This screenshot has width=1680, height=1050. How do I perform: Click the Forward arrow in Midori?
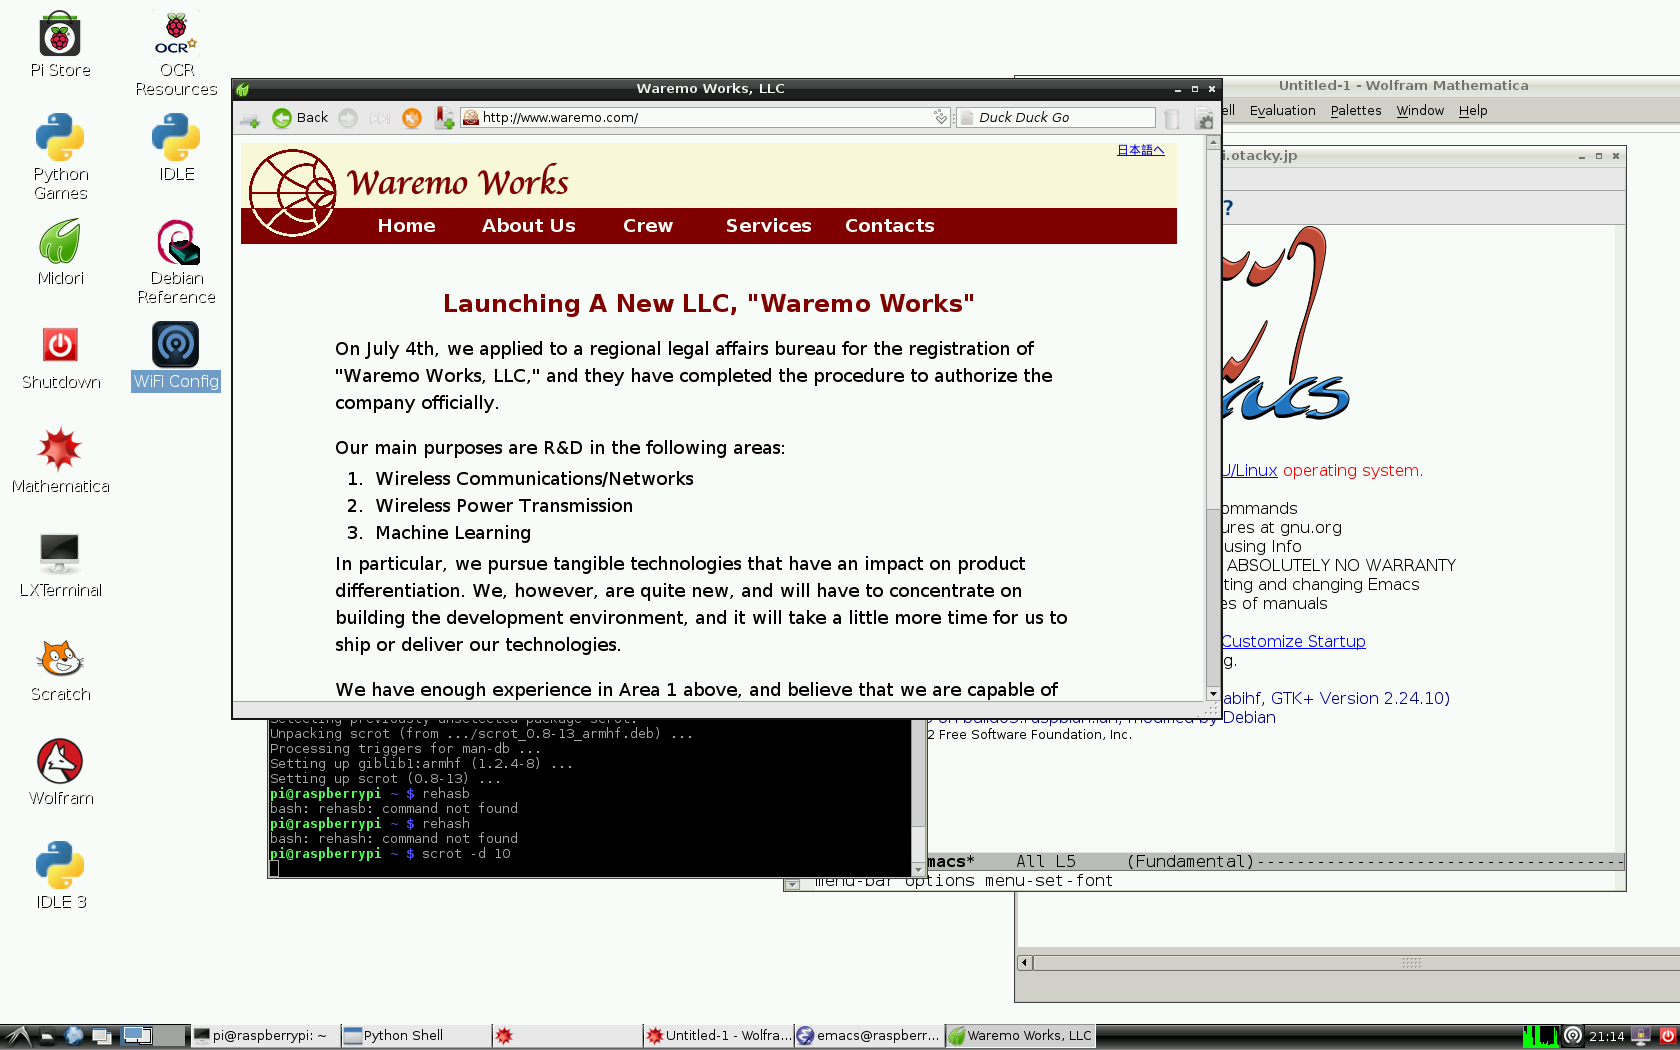(x=348, y=118)
